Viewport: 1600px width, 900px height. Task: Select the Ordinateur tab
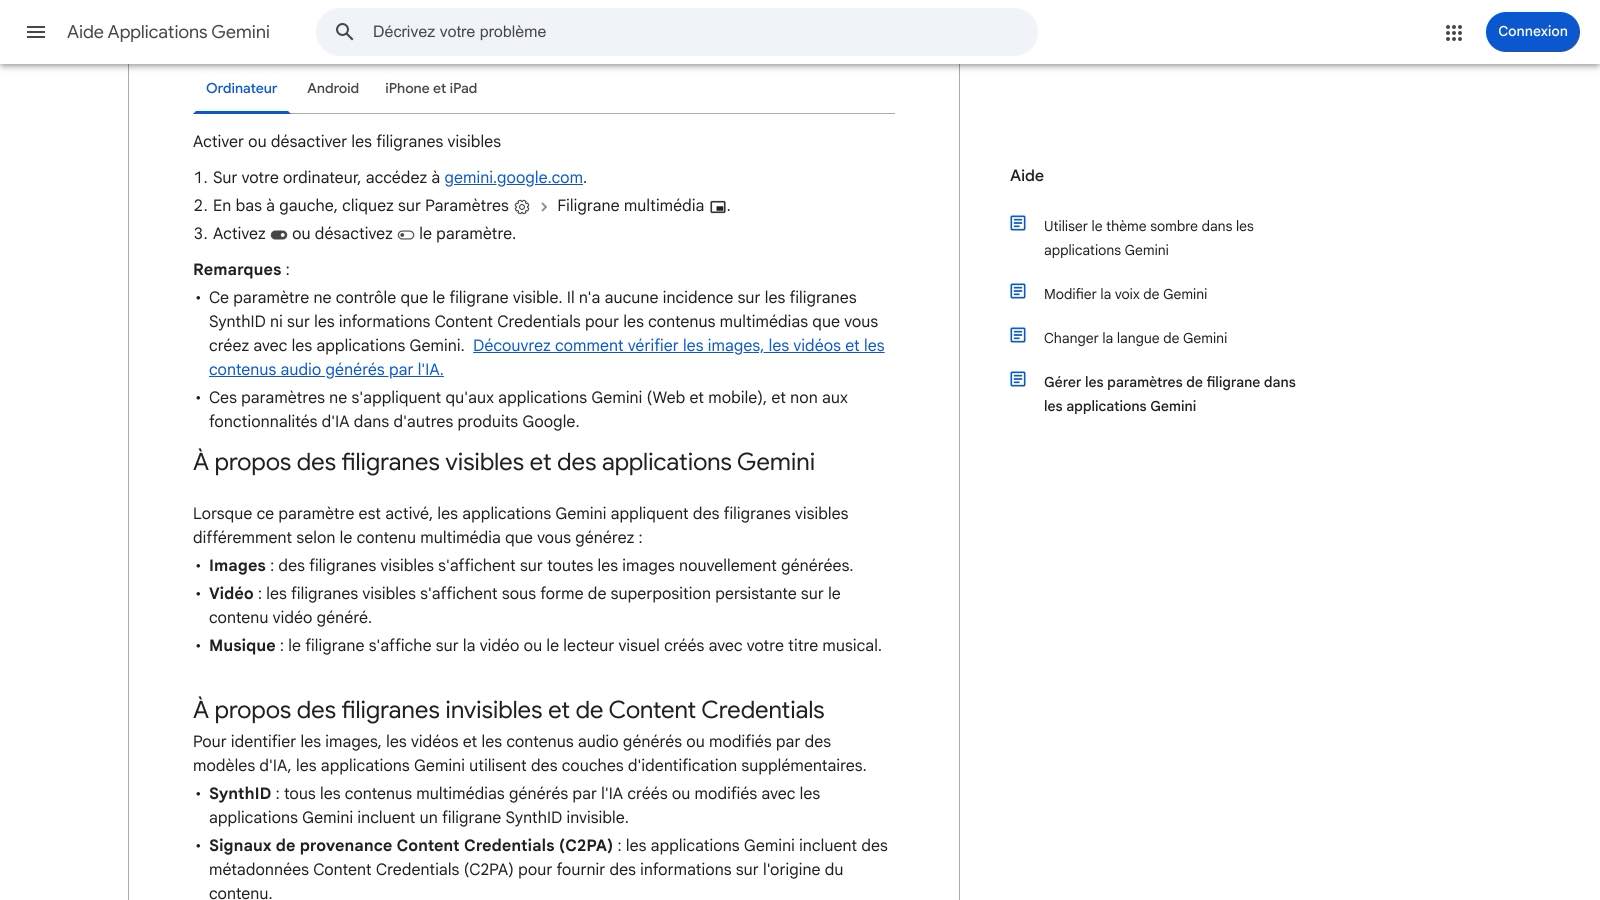pyautogui.click(x=241, y=88)
